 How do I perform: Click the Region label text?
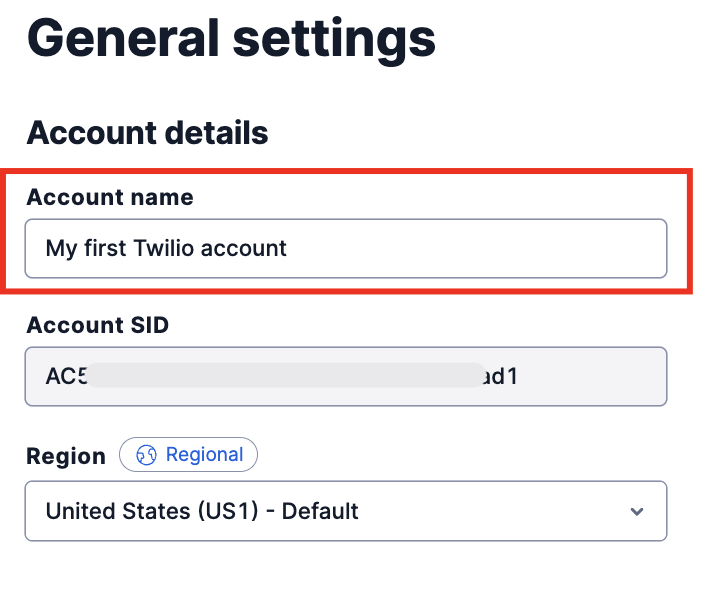66,456
